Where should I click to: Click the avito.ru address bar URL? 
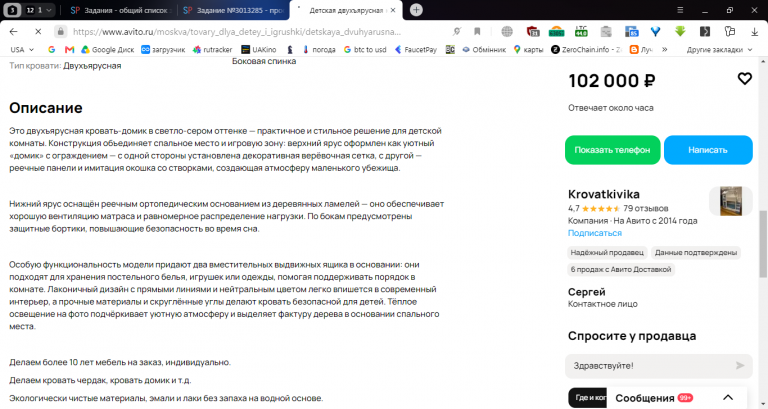pyautogui.click(x=237, y=32)
